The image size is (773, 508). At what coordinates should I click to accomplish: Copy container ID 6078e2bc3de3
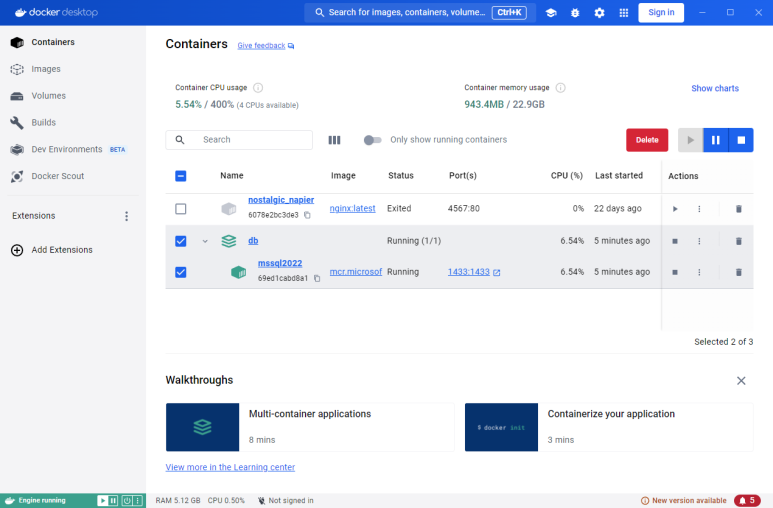307,215
